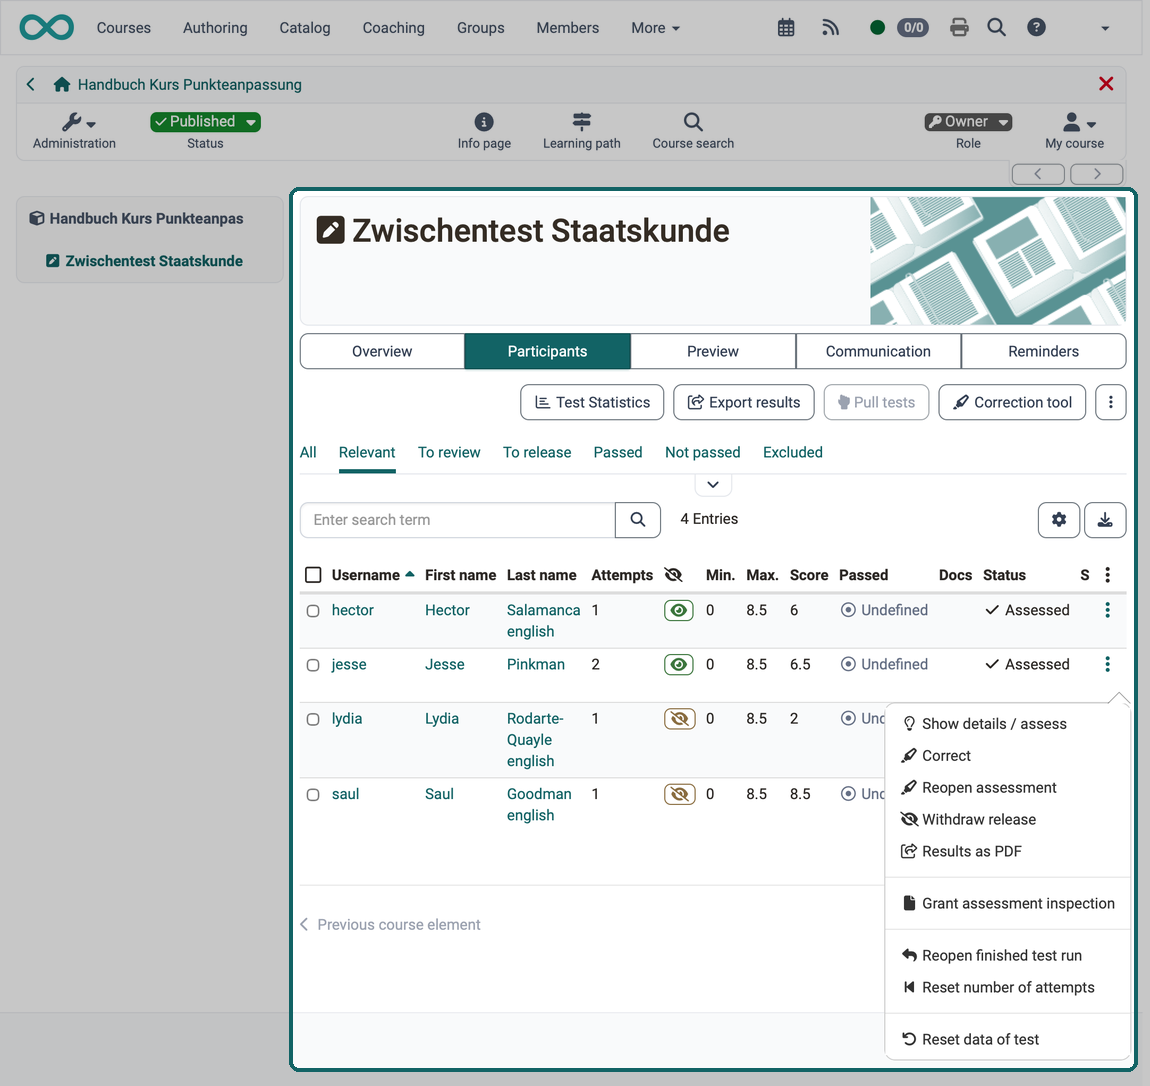Viewport: 1150px width, 1086px height.
Task: Go to next course element arrow button
Action: tap(1096, 174)
